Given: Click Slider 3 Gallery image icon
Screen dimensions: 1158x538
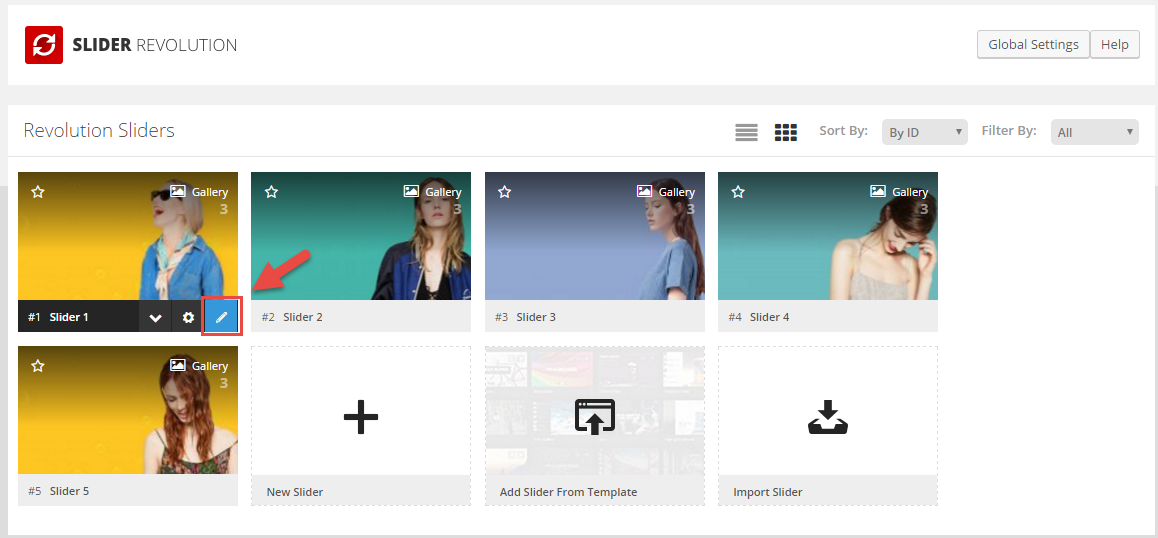Looking at the screenshot, I should click(644, 191).
